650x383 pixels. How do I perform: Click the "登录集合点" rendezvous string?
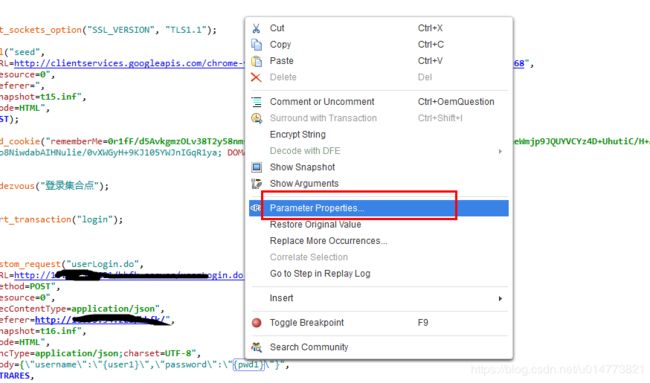(69, 186)
